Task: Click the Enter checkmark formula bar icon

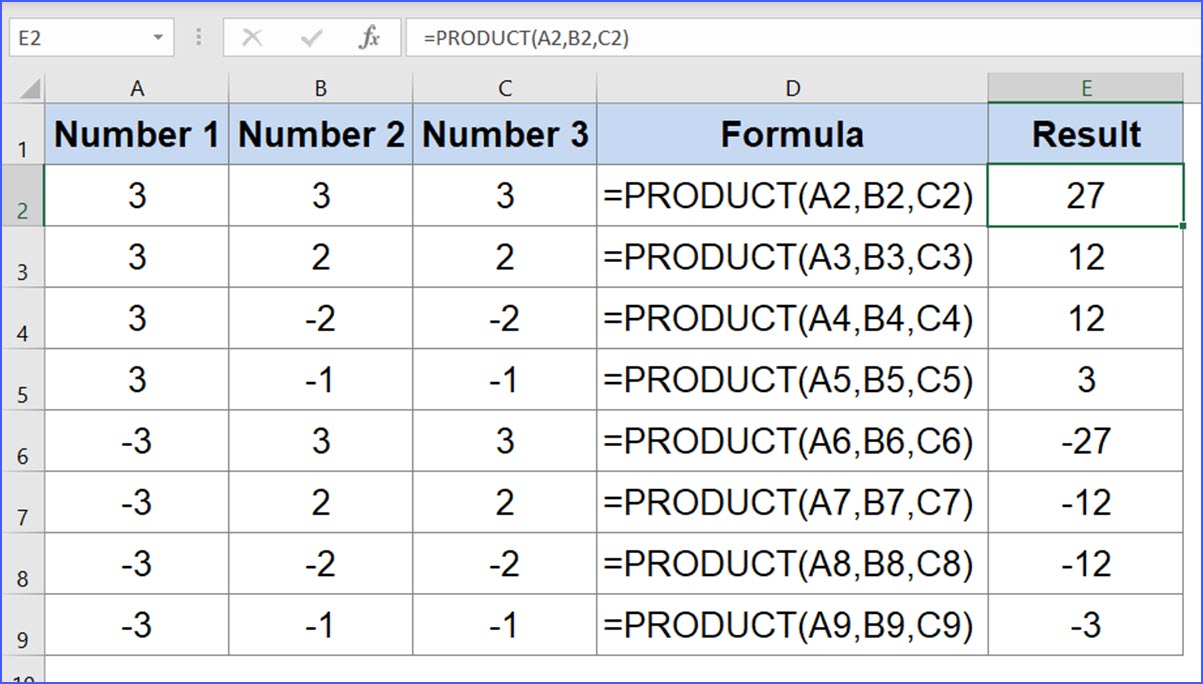Action: tap(311, 38)
